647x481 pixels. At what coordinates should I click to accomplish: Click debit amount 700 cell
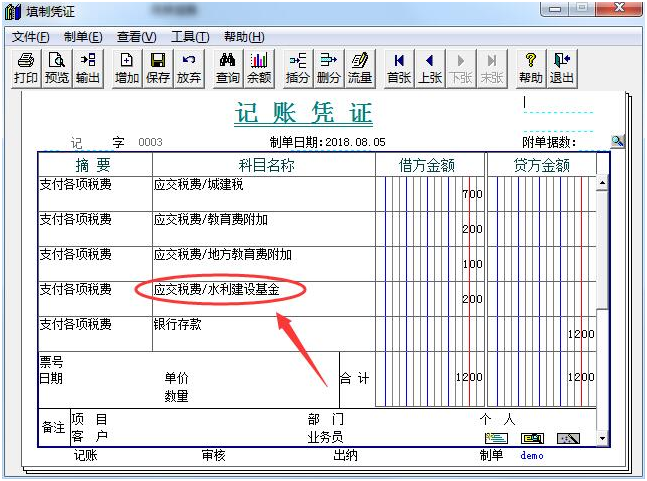[430, 194]
